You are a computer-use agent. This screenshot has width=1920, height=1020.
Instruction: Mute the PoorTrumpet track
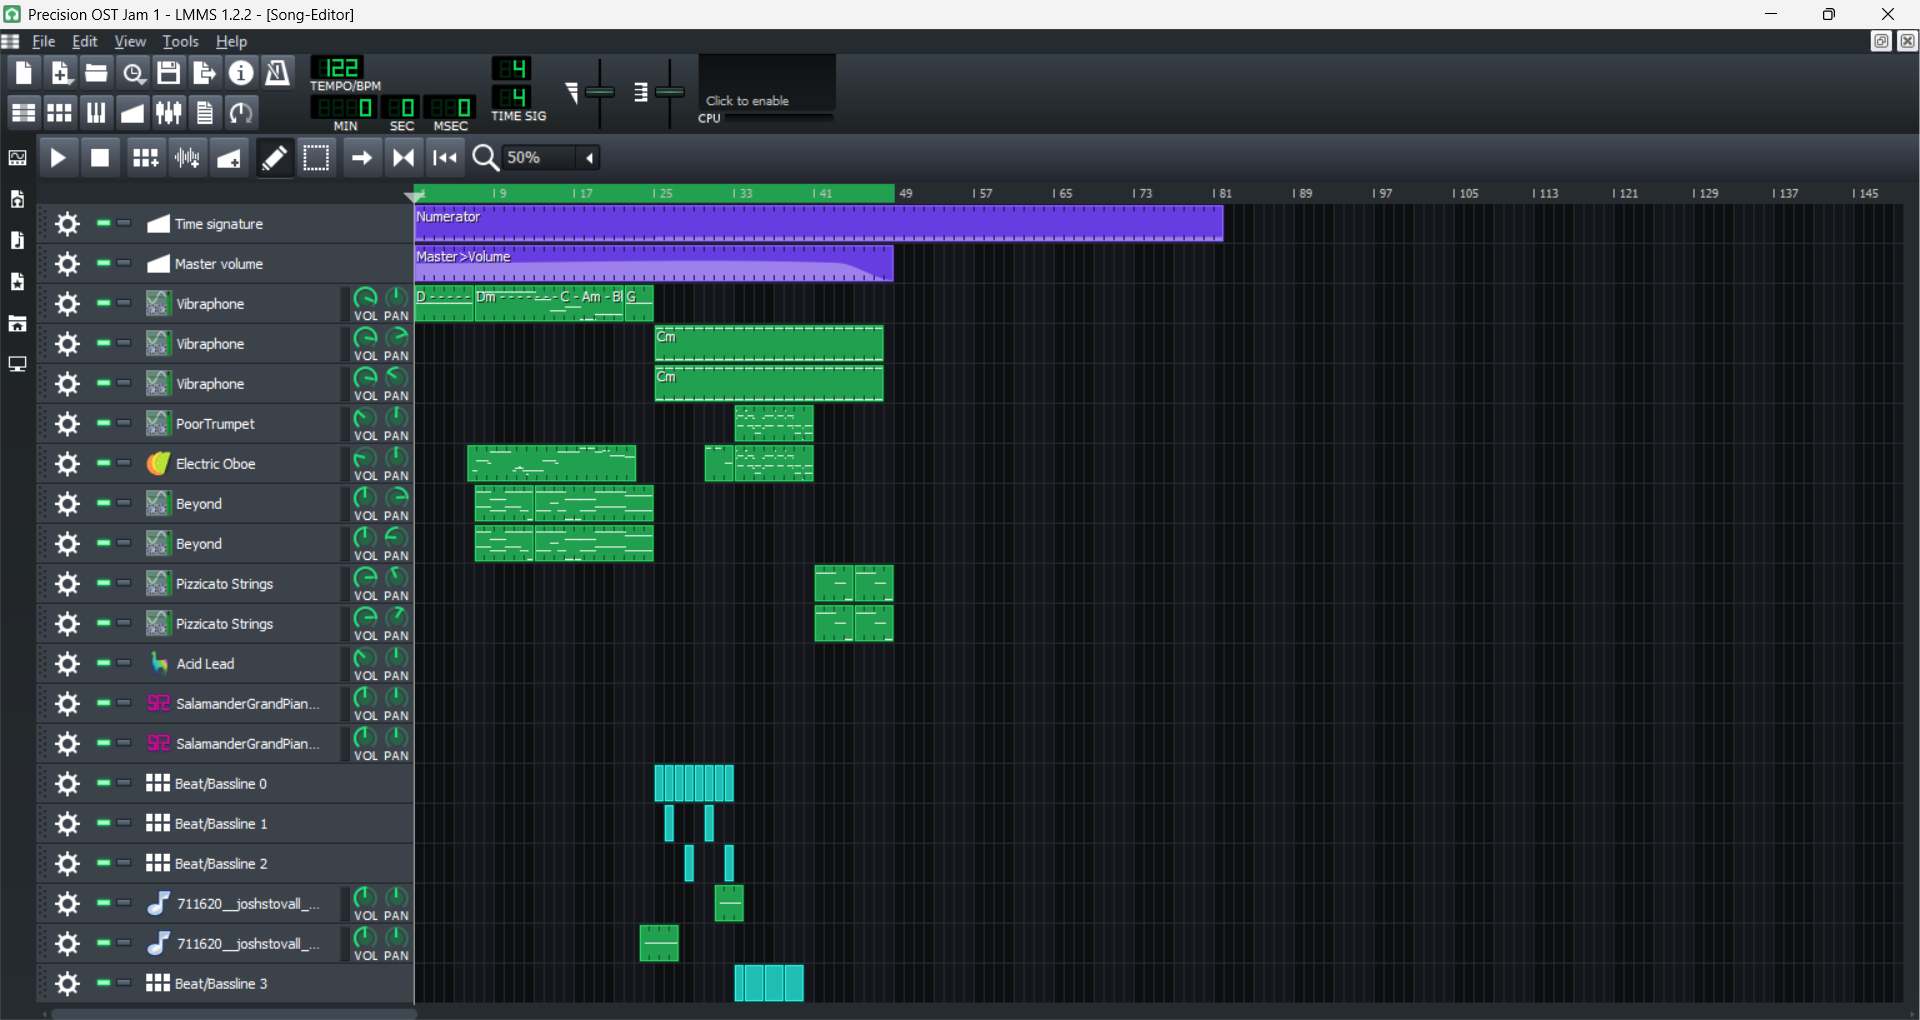point(103,423)
